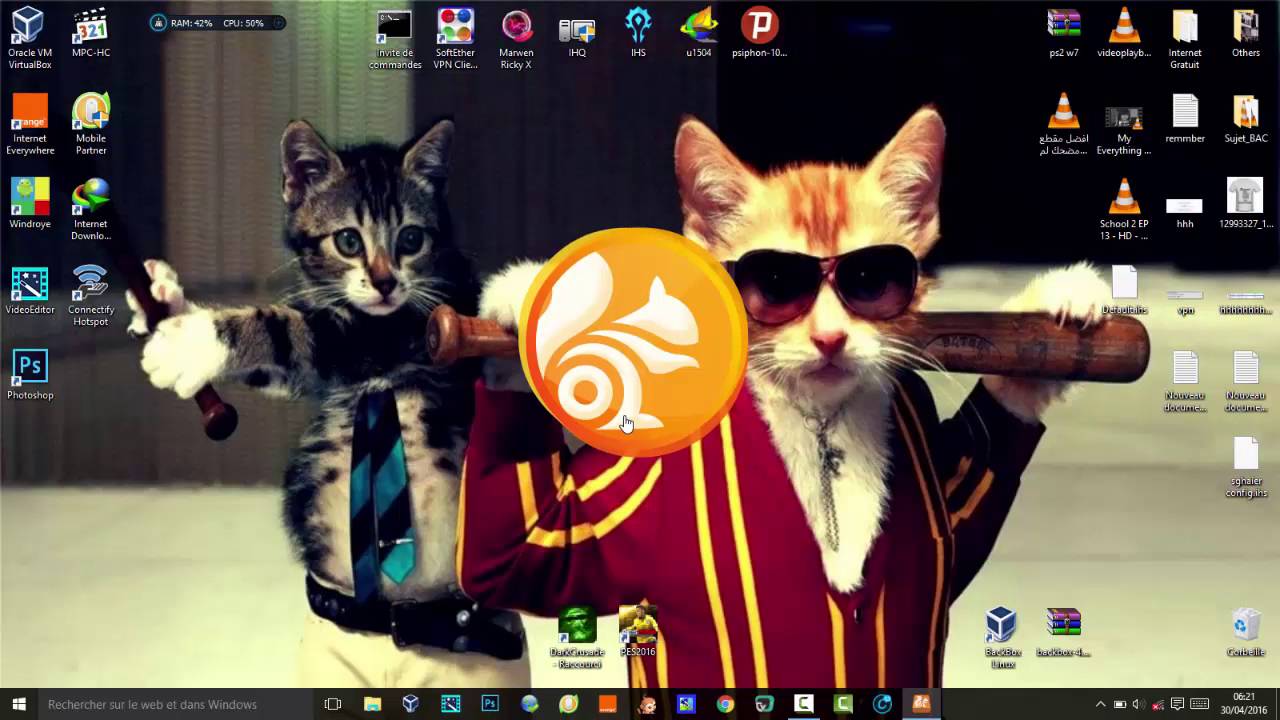Open 12993327_1 image thumbnail

coord(1246,205)
